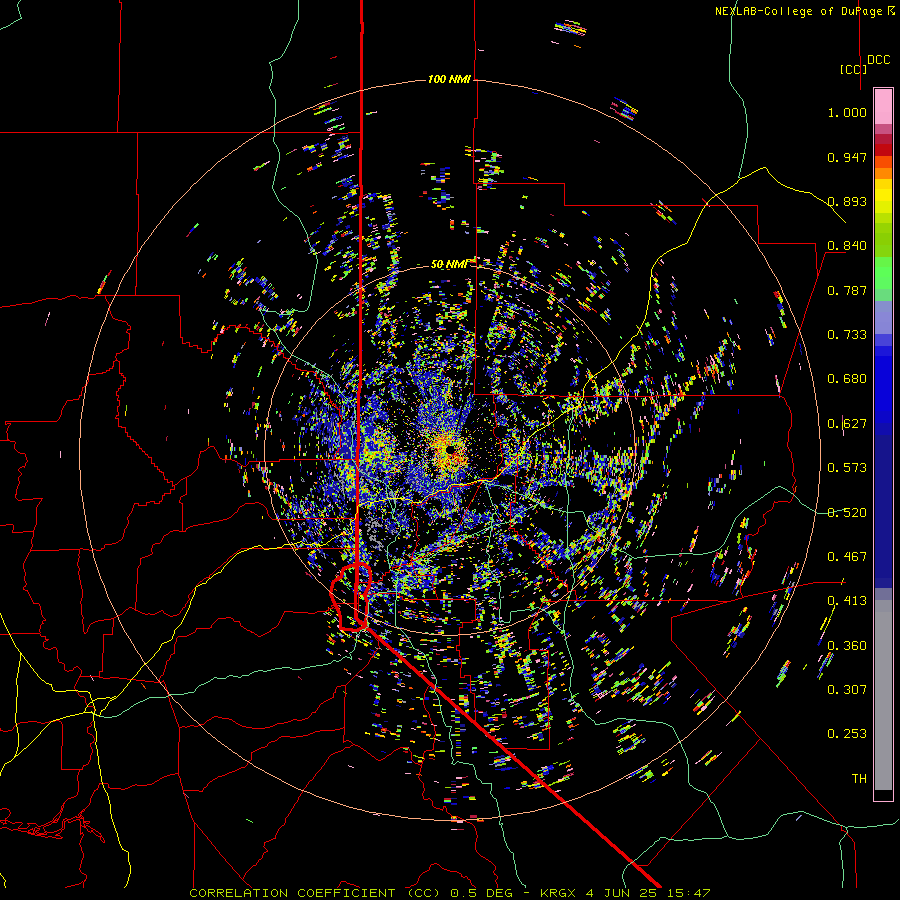Click the DCC label above the color bar
900x900 pixels.
pyautogui.click(x=878, y=60)
